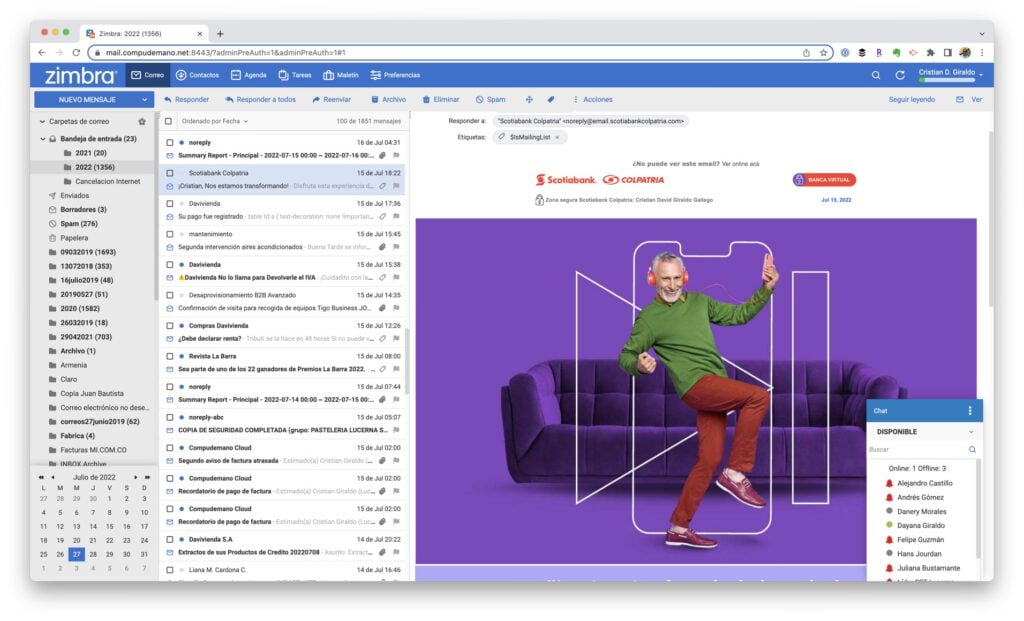Click the Archivo button
1024x621 pixels.
388,99
